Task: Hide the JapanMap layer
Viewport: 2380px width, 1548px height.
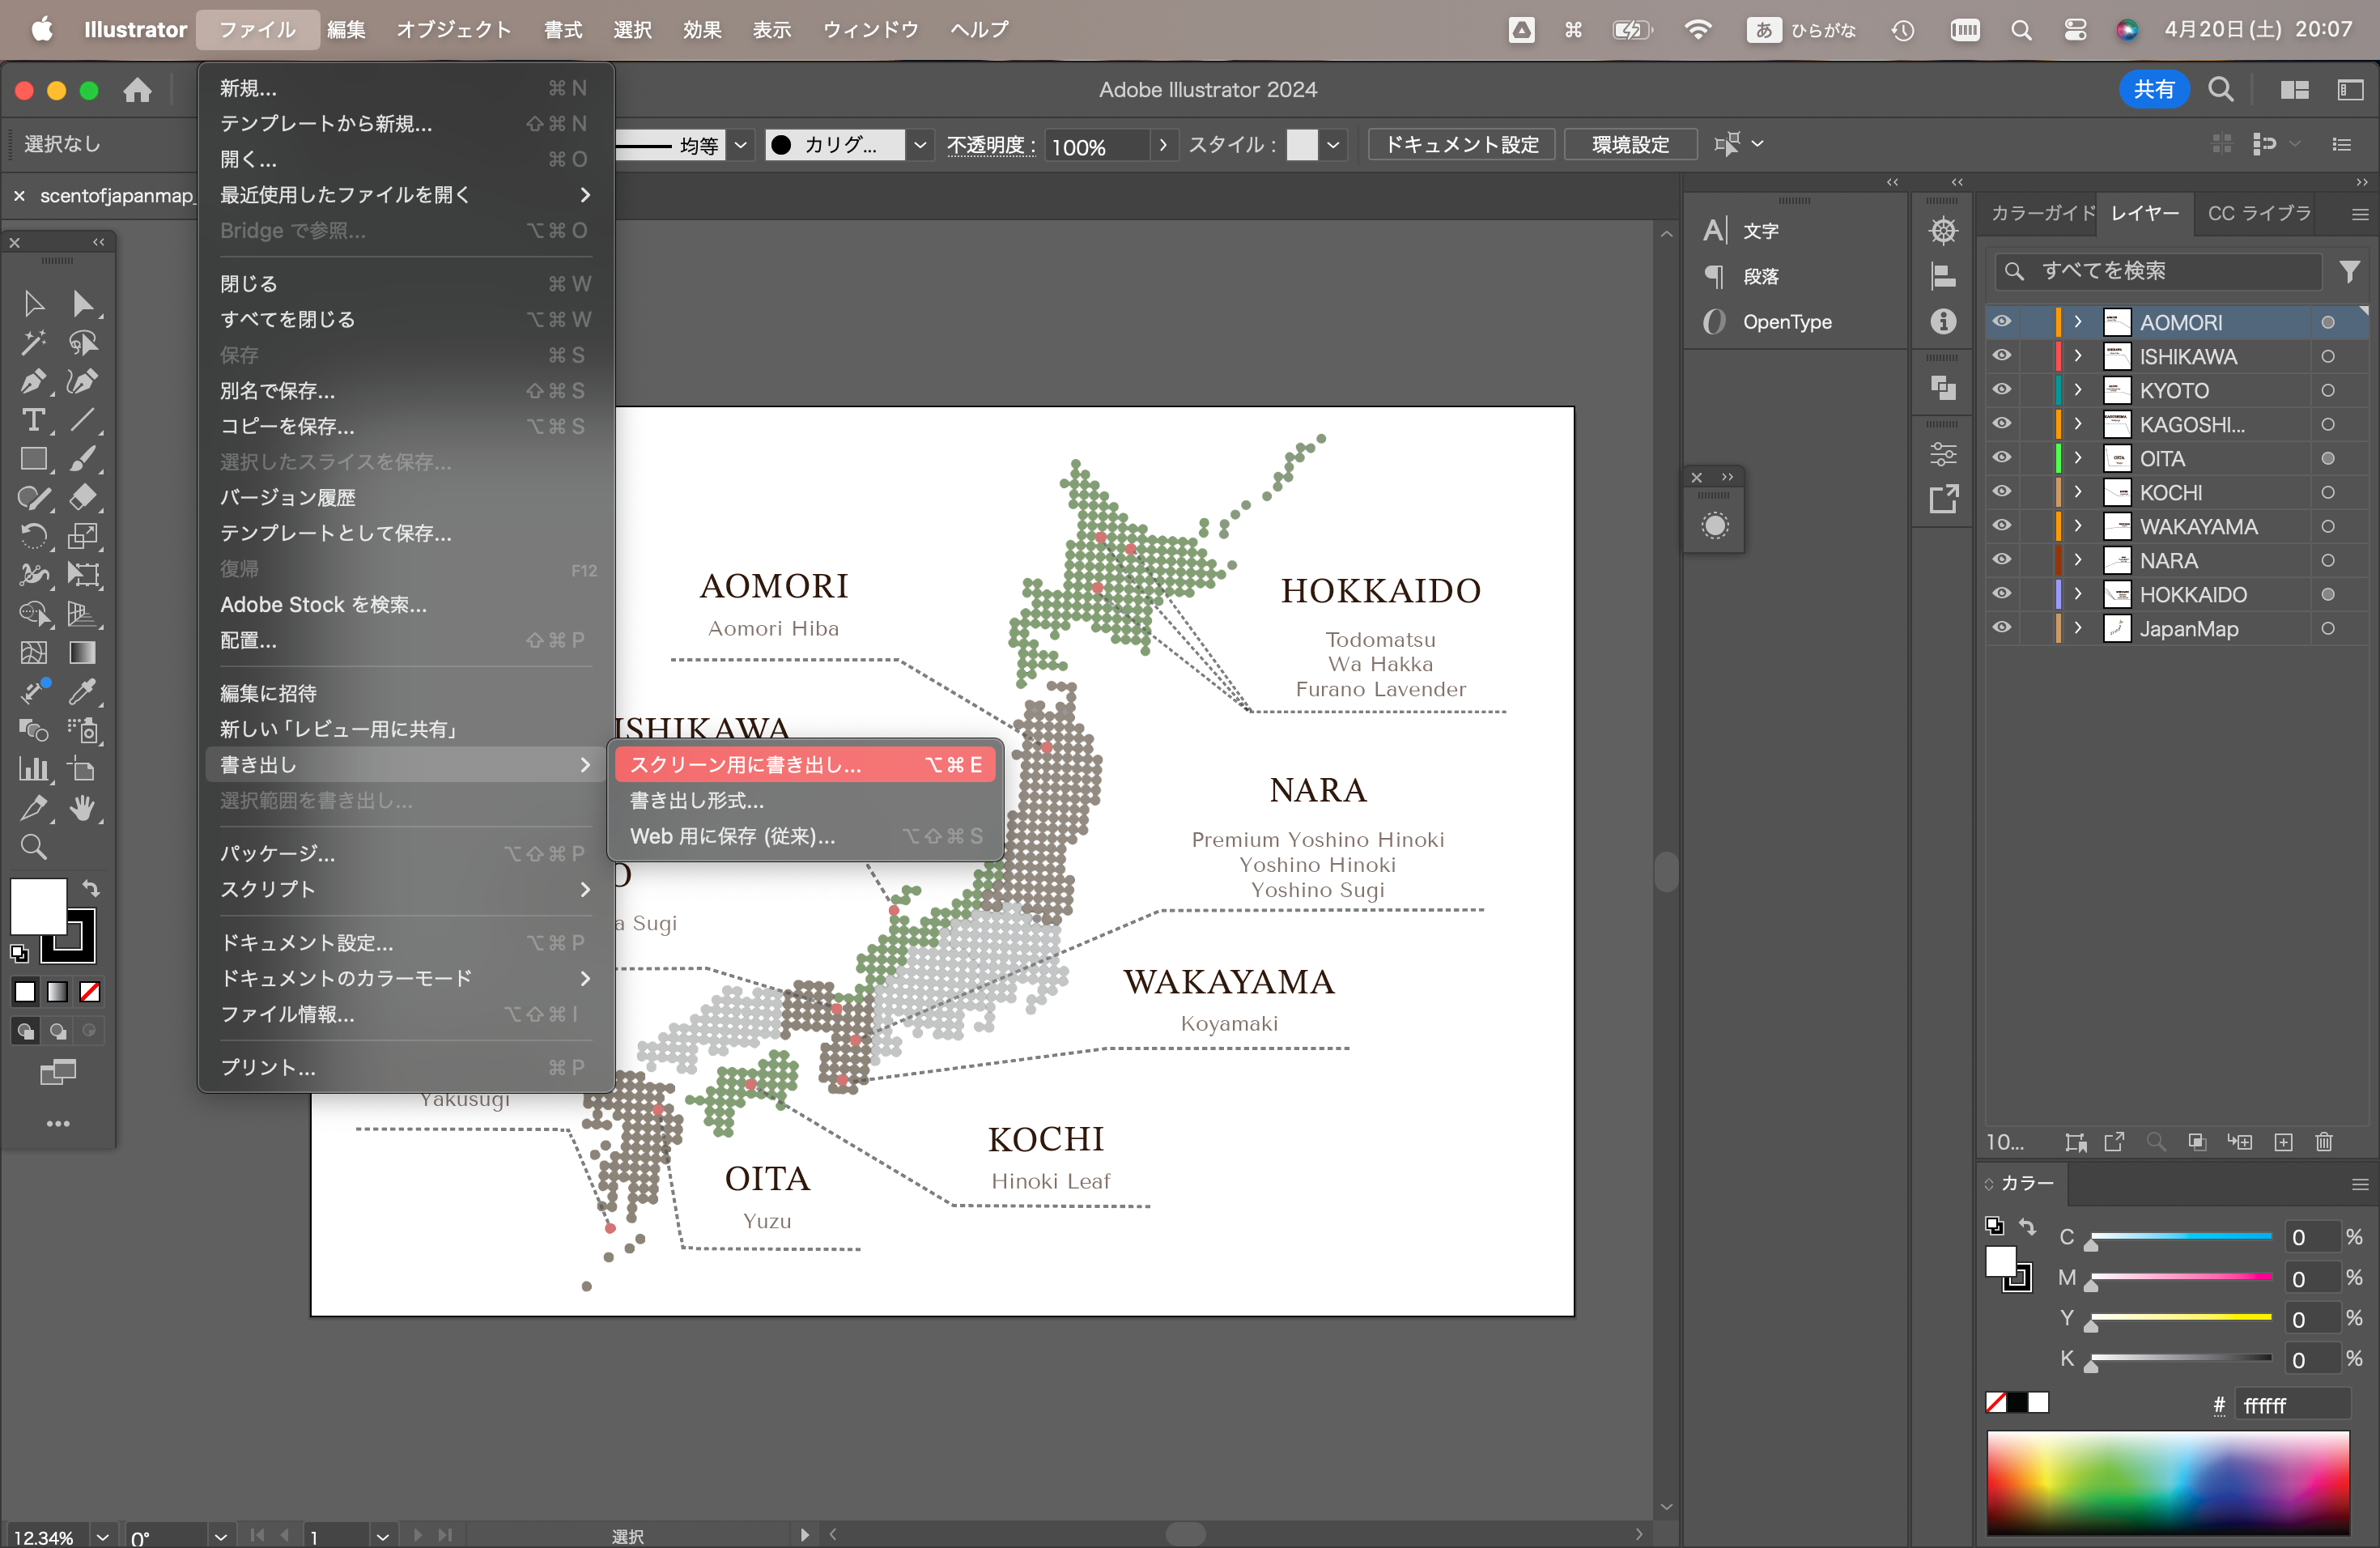Action: coord(2001,628)
